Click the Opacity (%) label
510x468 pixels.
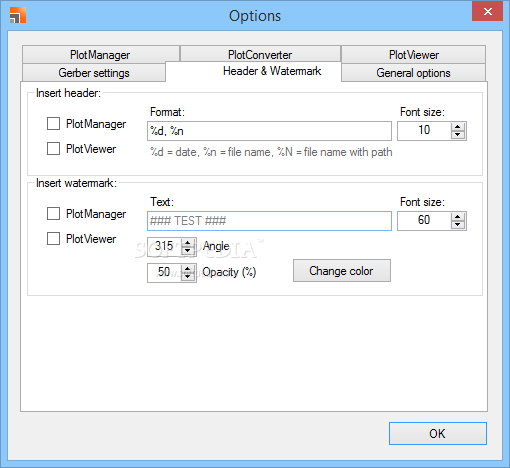point(229,272)
